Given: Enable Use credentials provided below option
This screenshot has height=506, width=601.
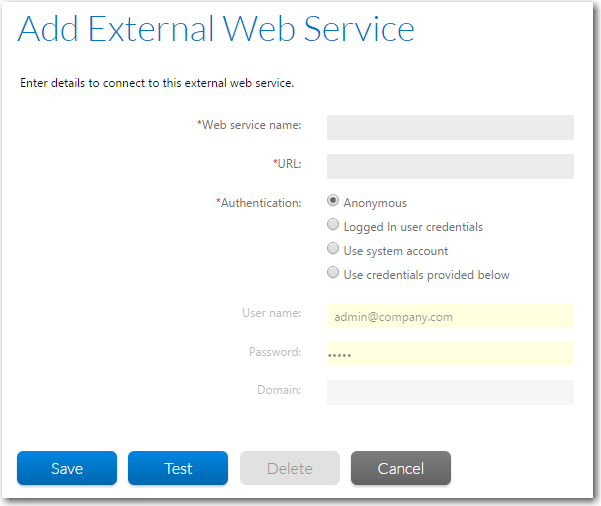Looking at the screenshot, I should click(x=333, y=274).
